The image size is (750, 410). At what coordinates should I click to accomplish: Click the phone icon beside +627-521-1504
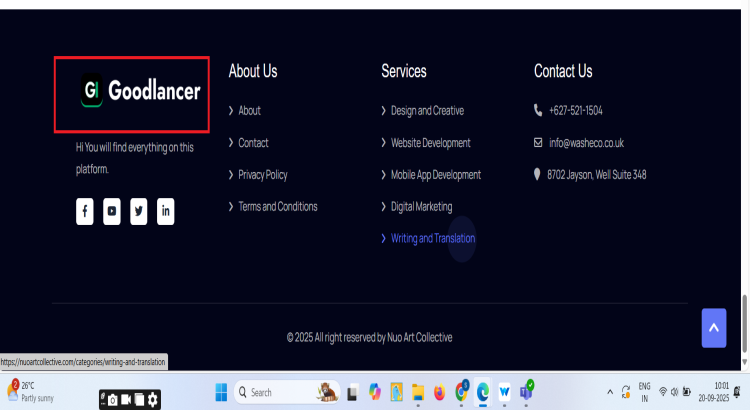[x=538, y=110]
